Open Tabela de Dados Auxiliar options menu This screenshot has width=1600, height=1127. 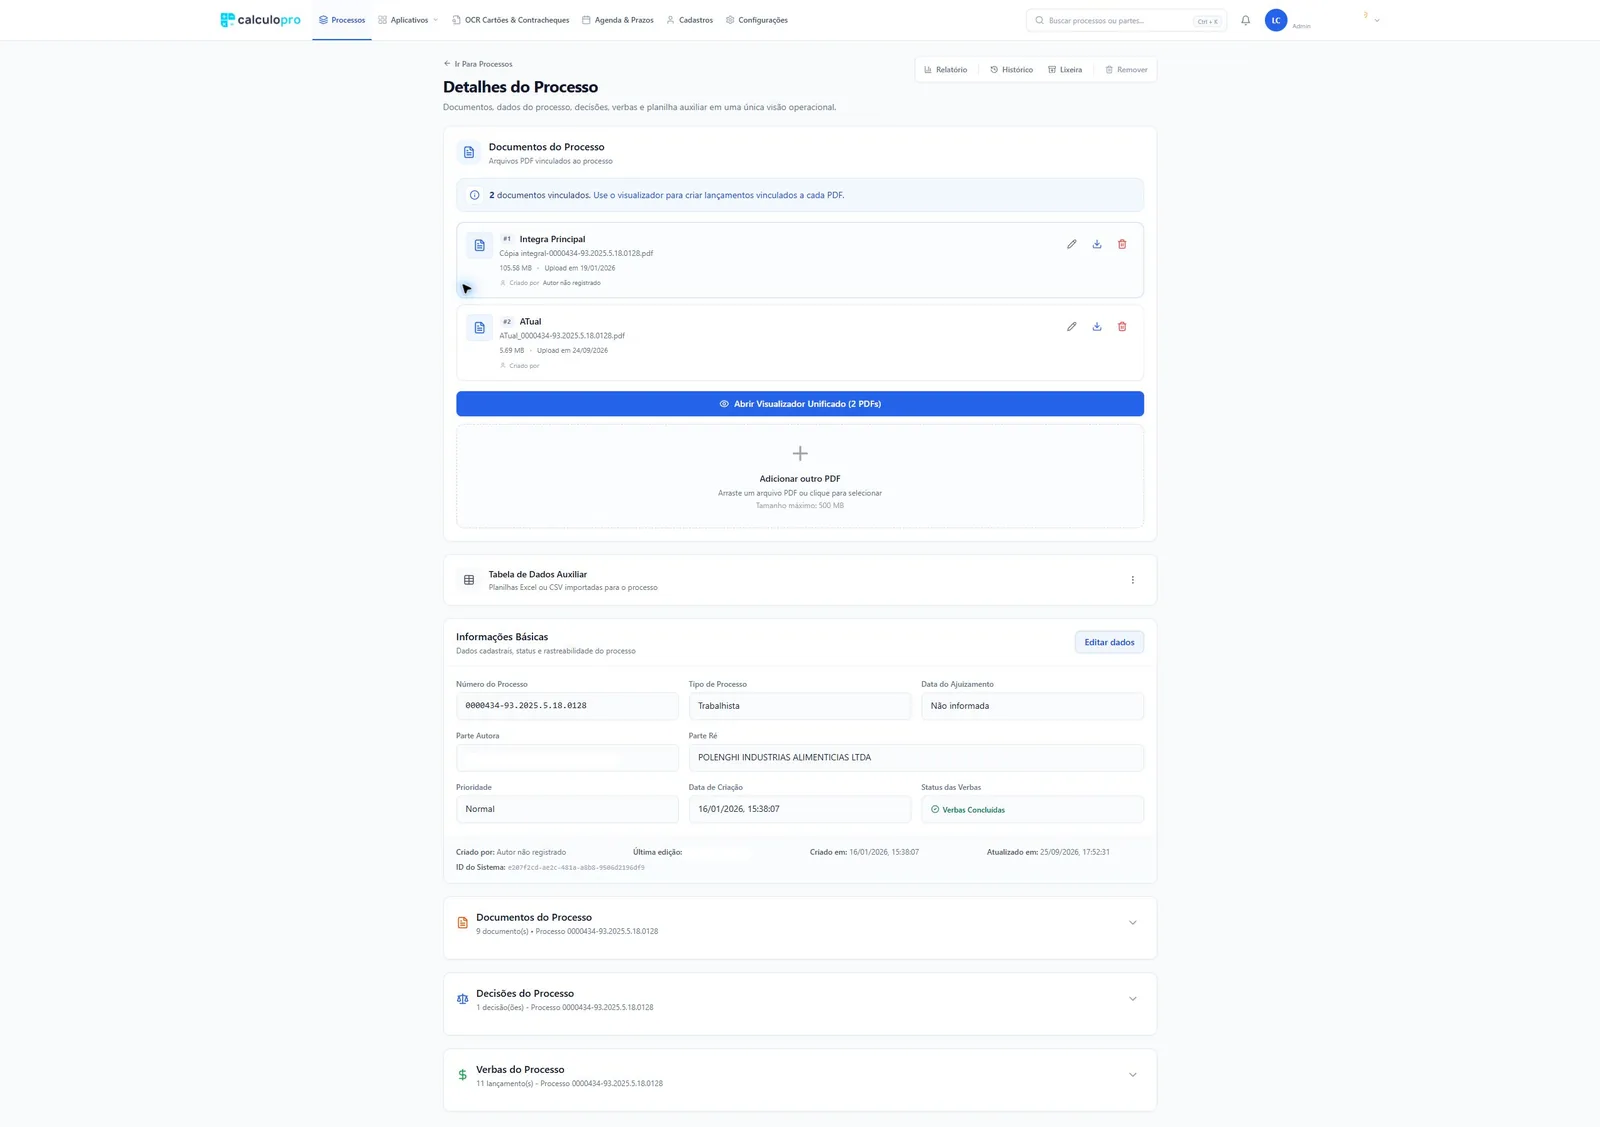[x=1132, y=580]
